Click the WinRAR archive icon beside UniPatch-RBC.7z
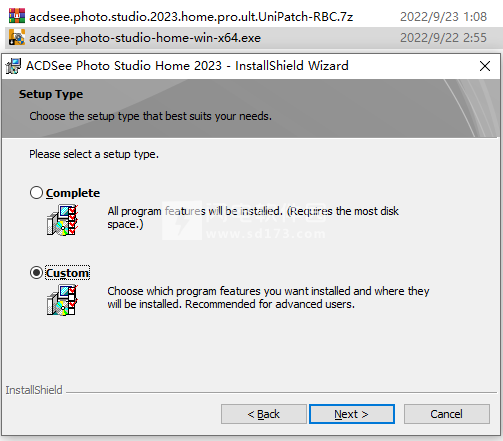The height and width of the screenshot is (441, 503). (17, 16)
